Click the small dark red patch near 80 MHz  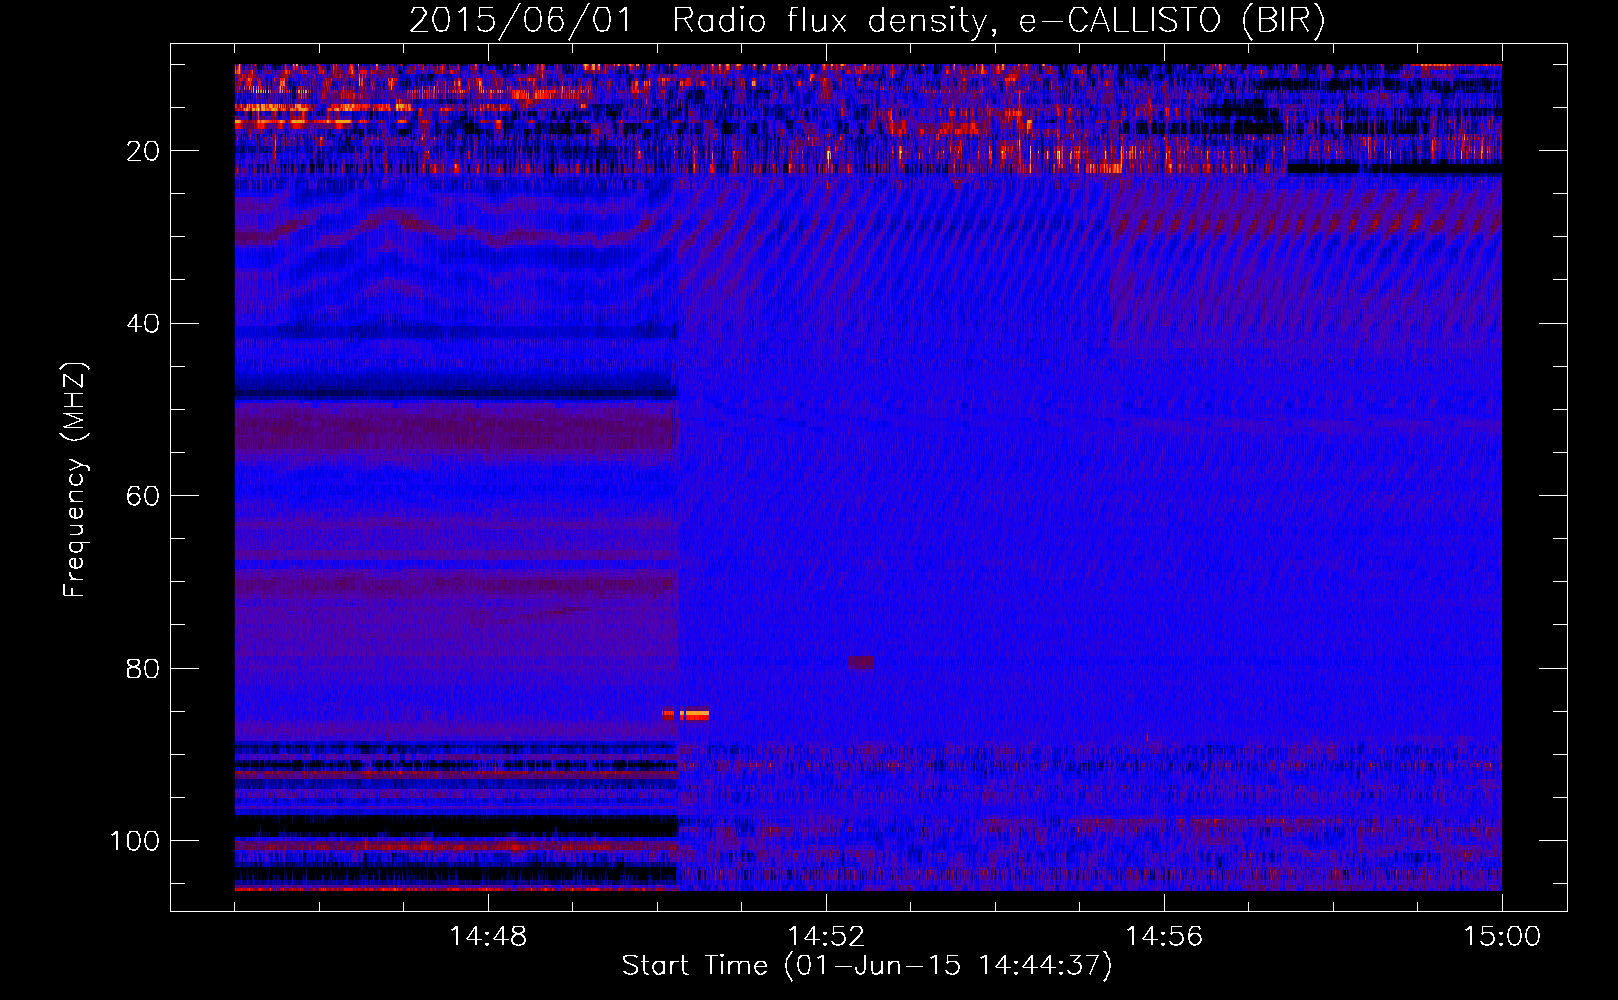[860, 662]
